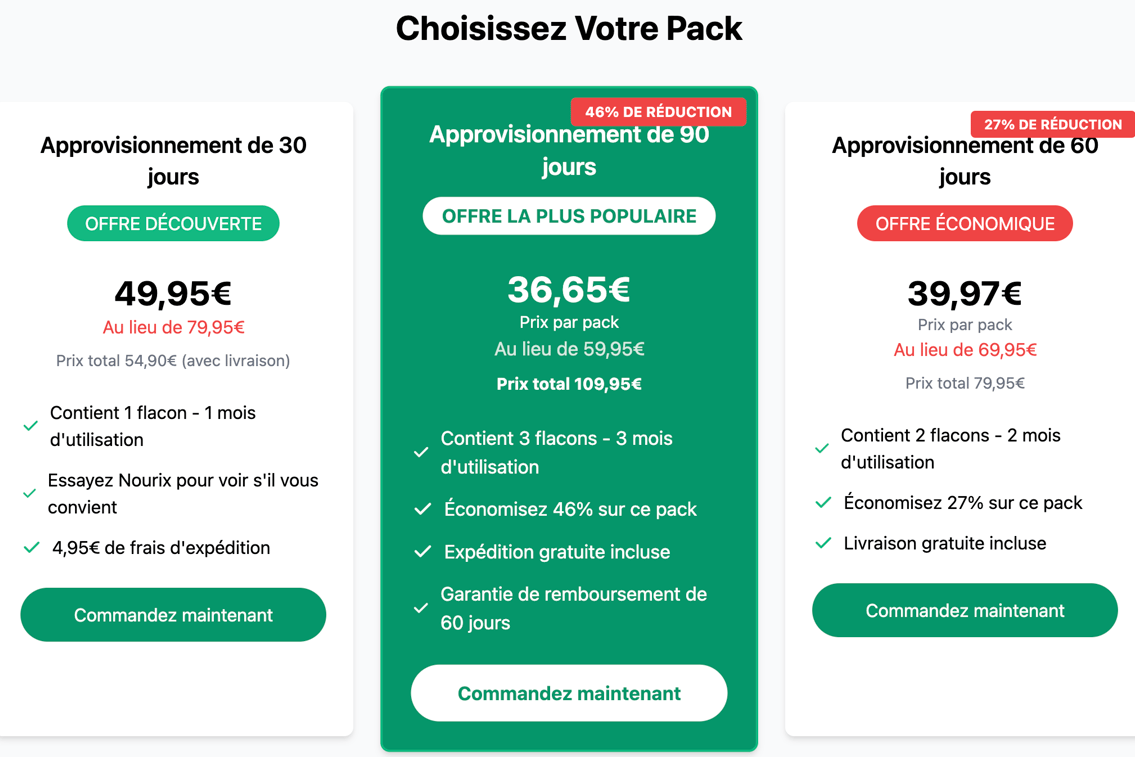Click checkmark beside 'Contient 1 flacon' feature
Viewport: 1135px width, 757px height.
[x=30, y=426]
